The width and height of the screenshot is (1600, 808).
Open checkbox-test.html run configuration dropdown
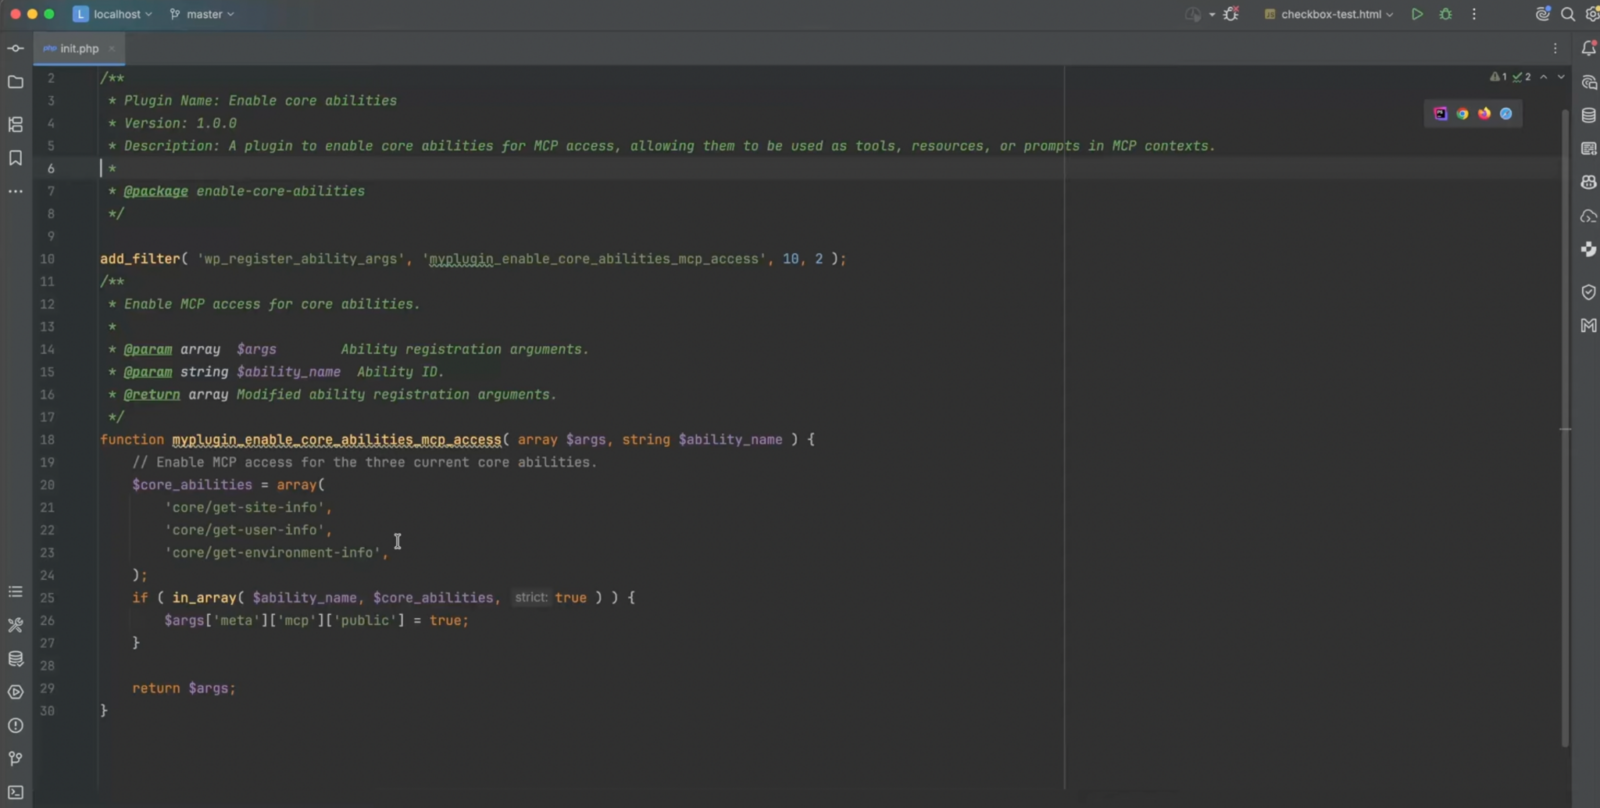point(1329,14)
